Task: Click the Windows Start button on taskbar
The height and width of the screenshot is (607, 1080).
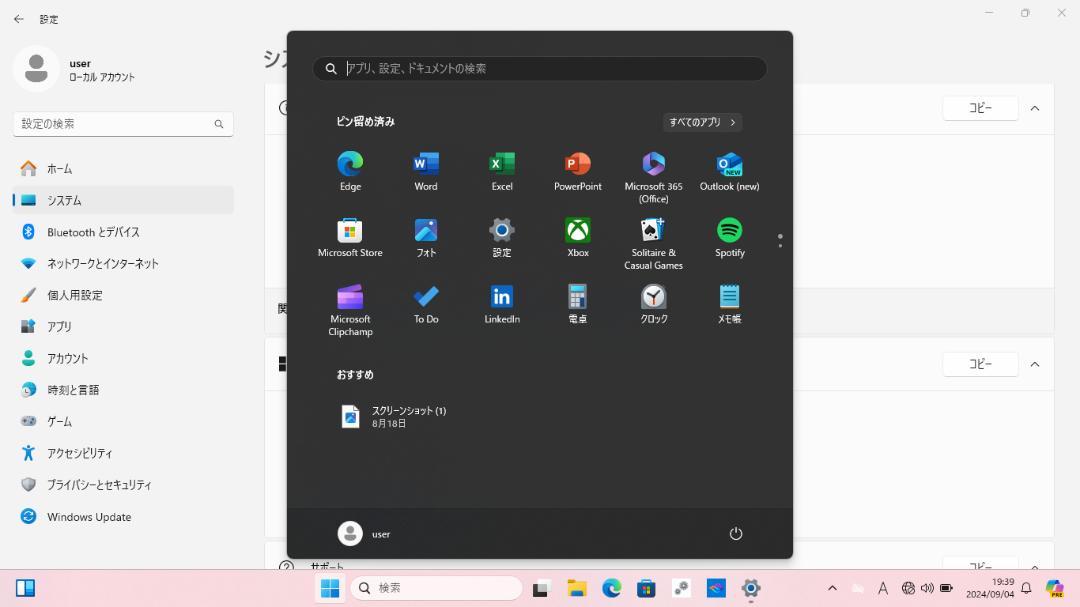Action: [330, 588]
